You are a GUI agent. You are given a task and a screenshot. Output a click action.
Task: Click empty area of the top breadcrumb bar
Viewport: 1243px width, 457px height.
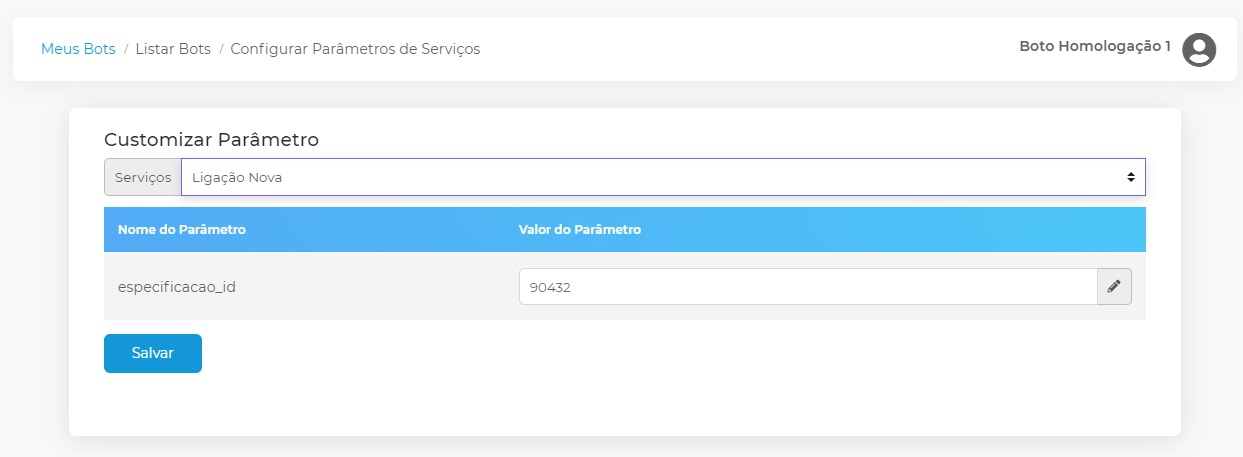[x=750, y=48]
